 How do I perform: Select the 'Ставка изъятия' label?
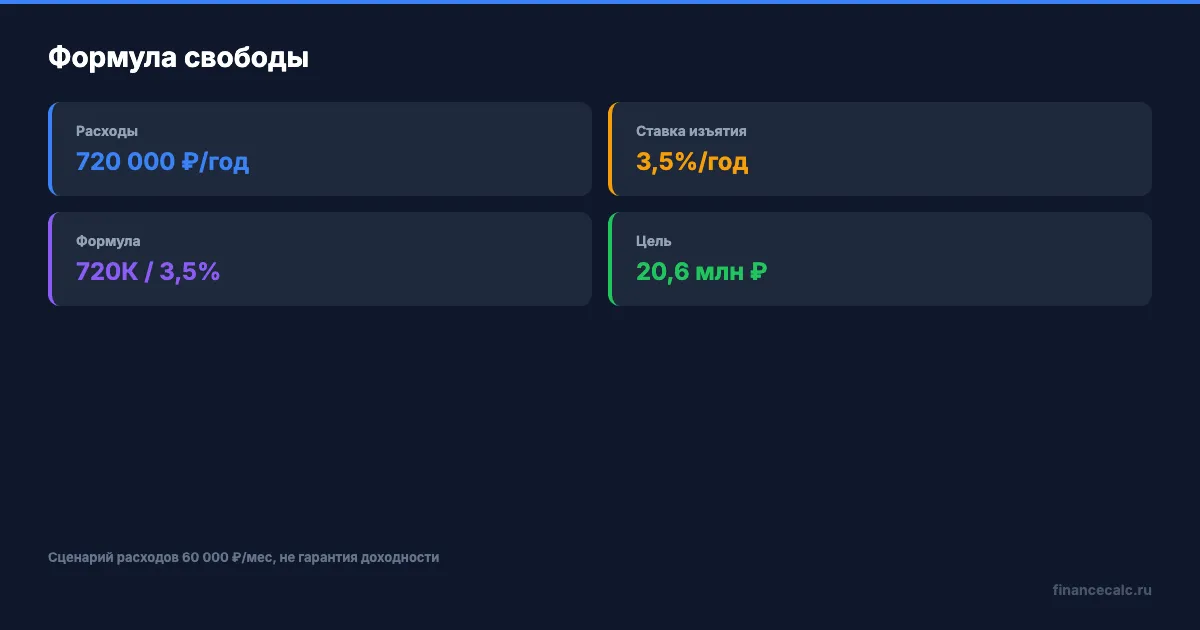[x=691, y=131]
